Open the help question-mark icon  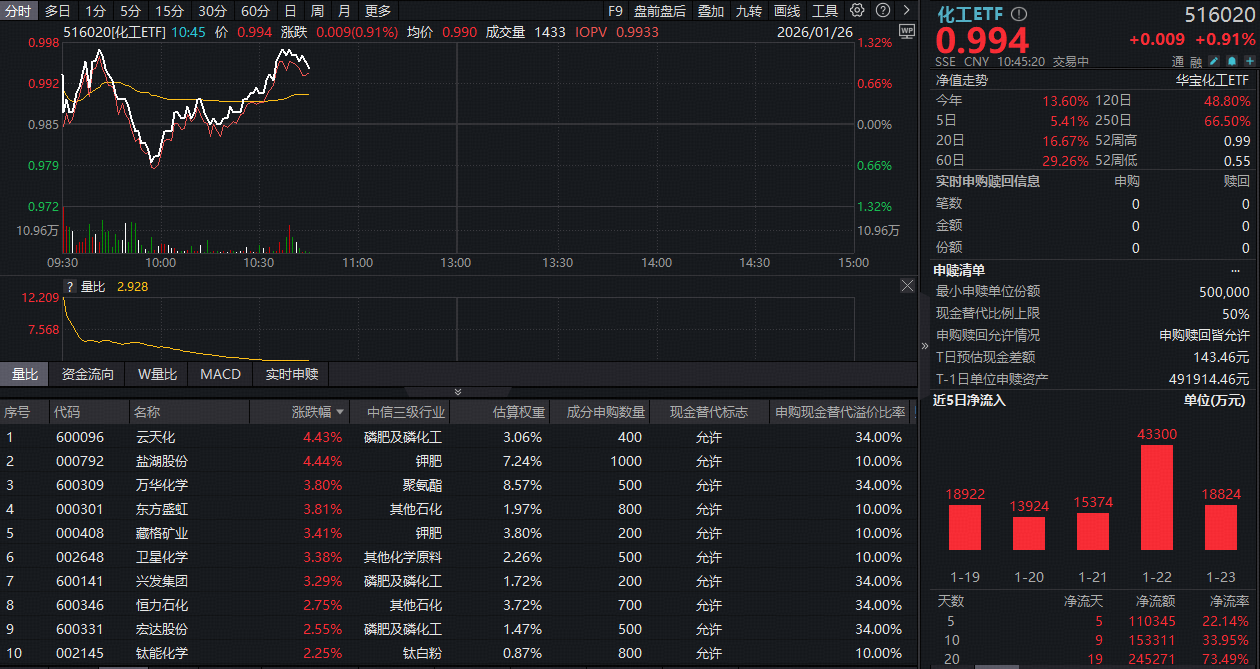click(883, 10)
